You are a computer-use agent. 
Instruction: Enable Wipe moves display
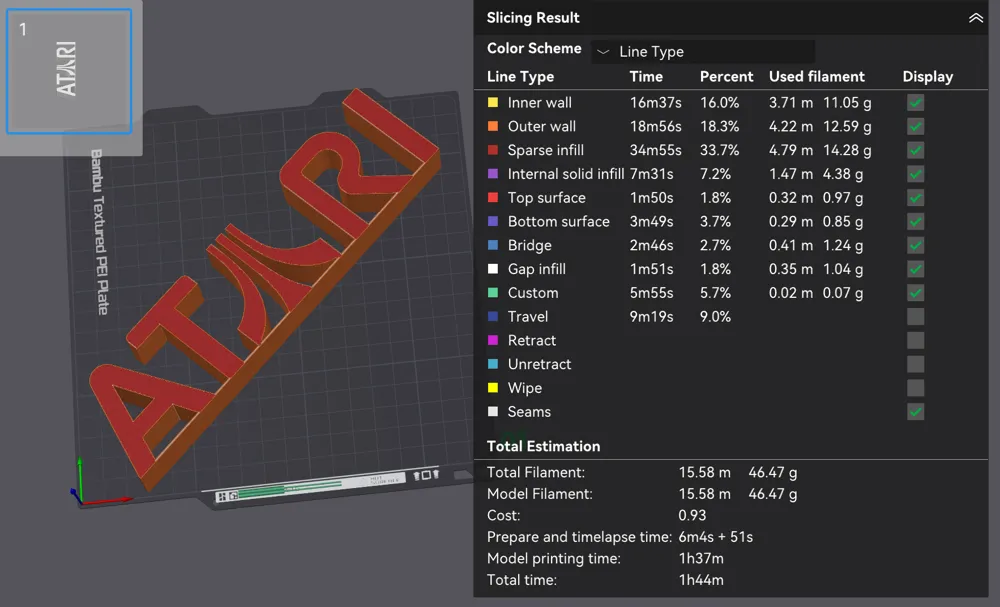click(x=915, y=388)
